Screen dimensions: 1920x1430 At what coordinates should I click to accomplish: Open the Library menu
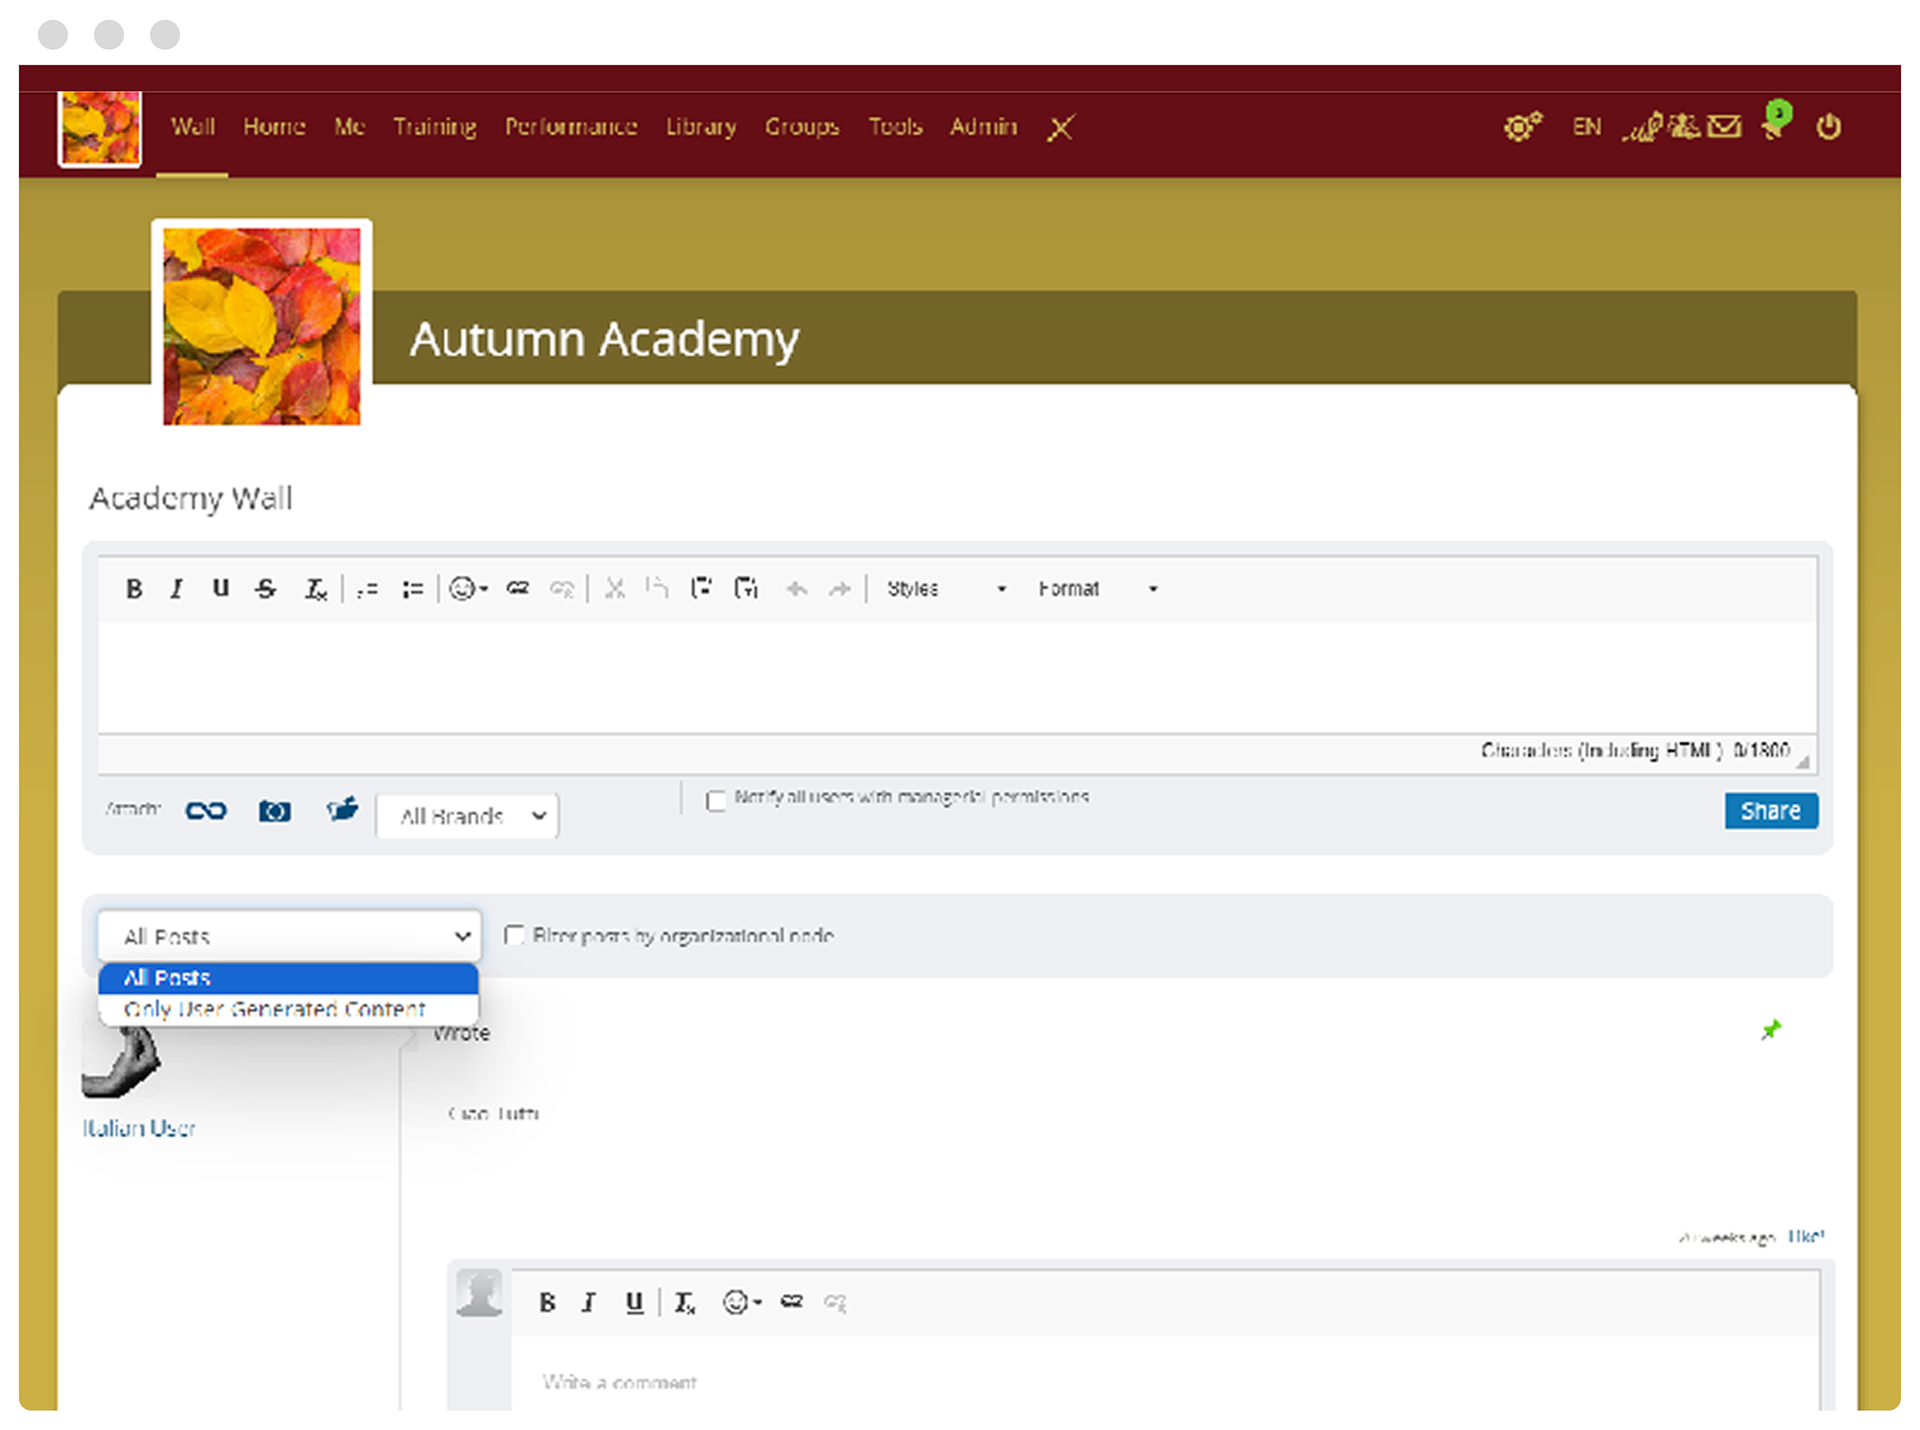coord(701,127)
